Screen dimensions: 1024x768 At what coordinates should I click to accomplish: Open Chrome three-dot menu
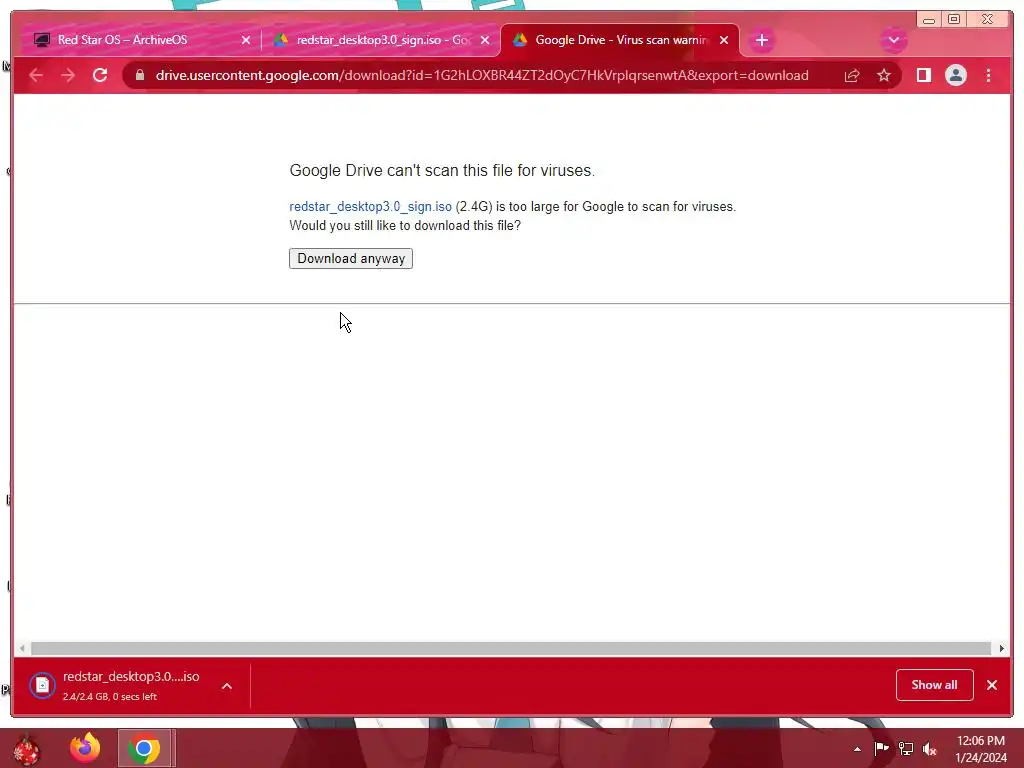click(x=988, y=75)
